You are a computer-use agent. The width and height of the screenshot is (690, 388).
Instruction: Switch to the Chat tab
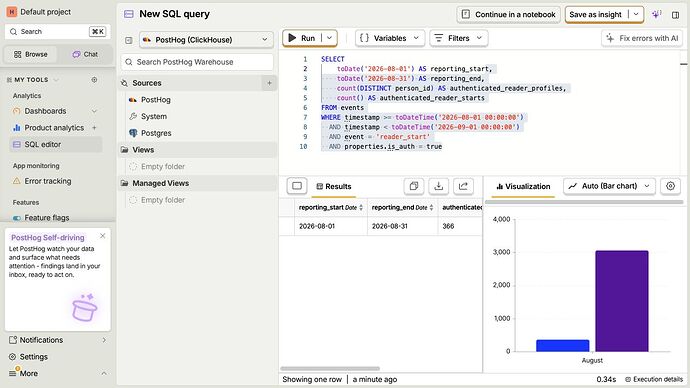(x=85, y=54)
